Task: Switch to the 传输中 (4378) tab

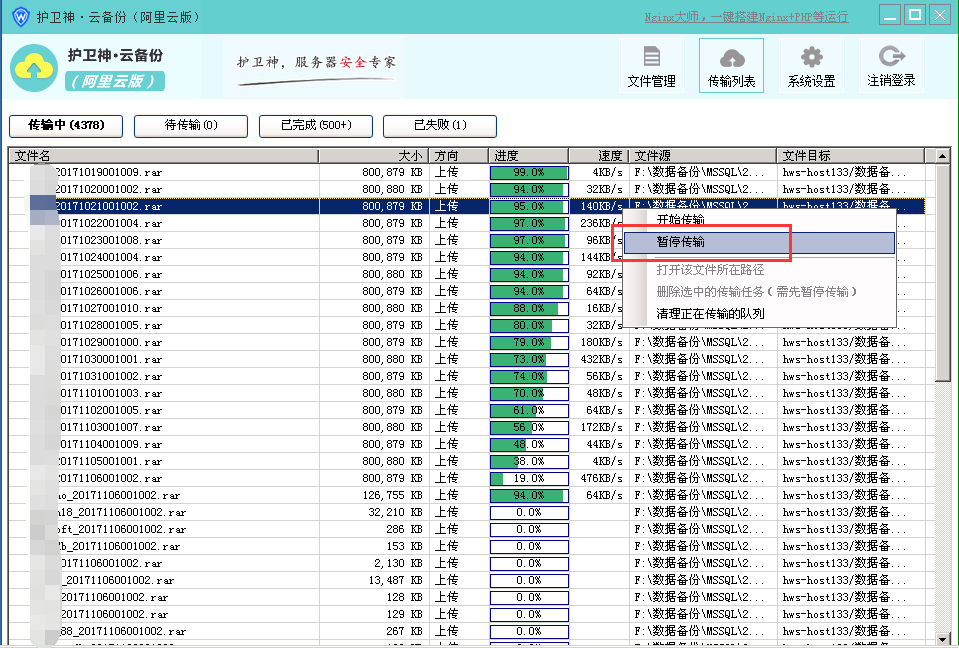Action: pyautogui.click(x=65, y=125)
